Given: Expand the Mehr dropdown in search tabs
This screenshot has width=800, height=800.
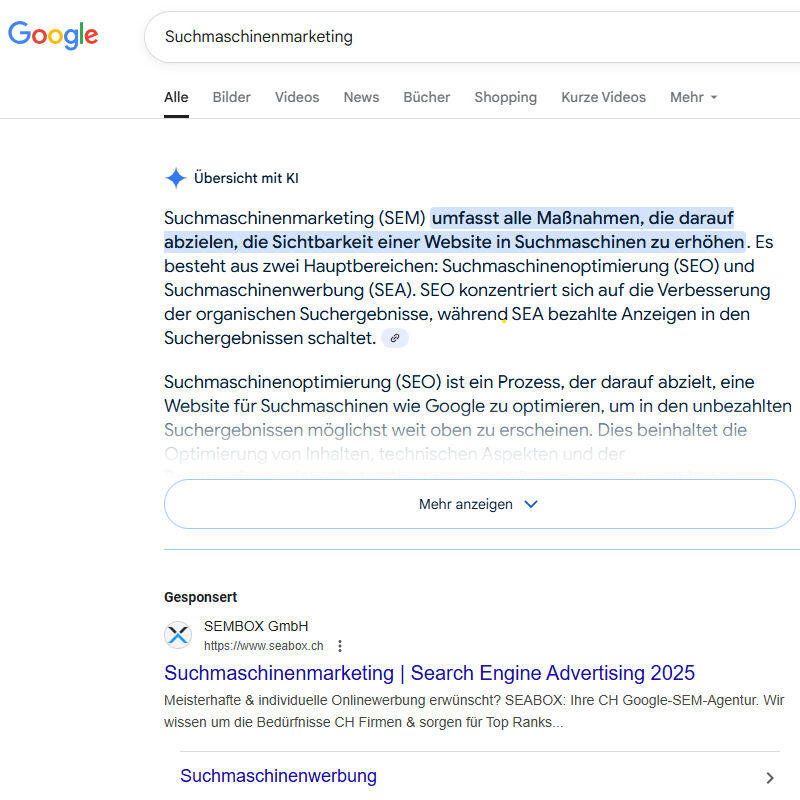Looking at the screenshot, I should [694, 97].
